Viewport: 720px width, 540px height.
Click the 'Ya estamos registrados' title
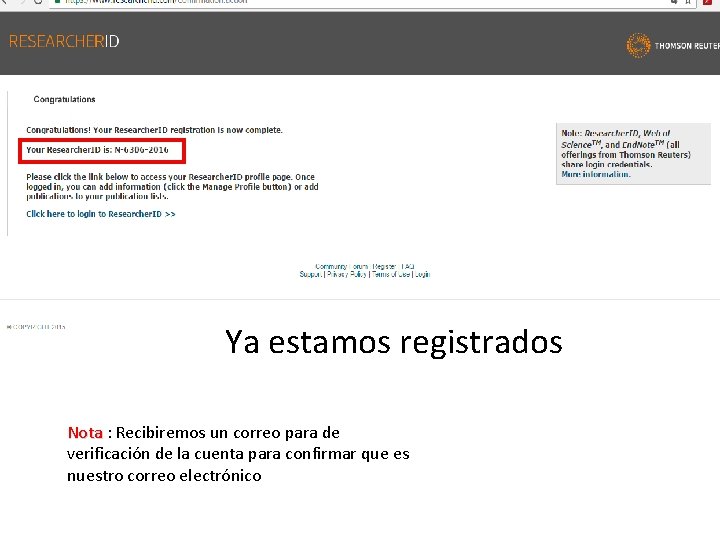tap(394, 342)
